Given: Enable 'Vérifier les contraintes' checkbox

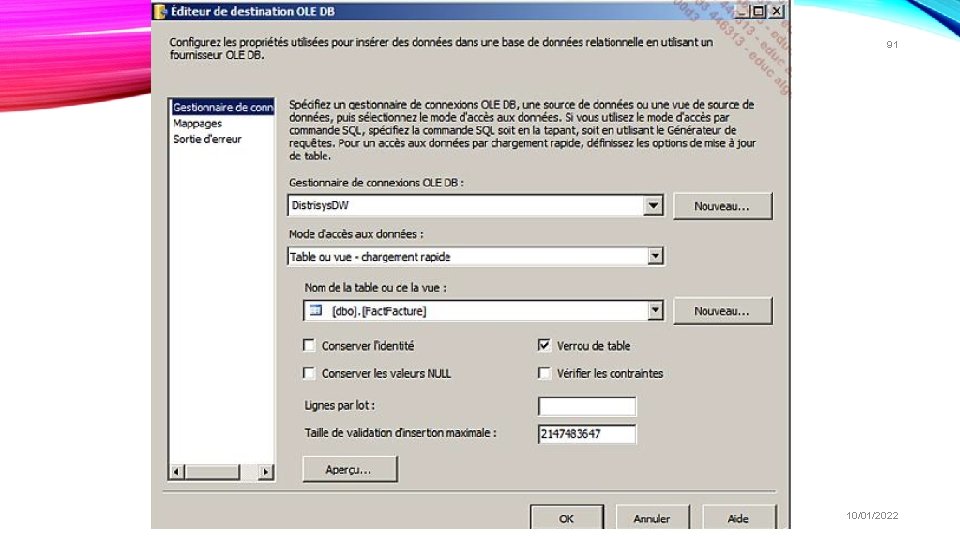Looking at the screenshot, I should click(x=544, y=373).
